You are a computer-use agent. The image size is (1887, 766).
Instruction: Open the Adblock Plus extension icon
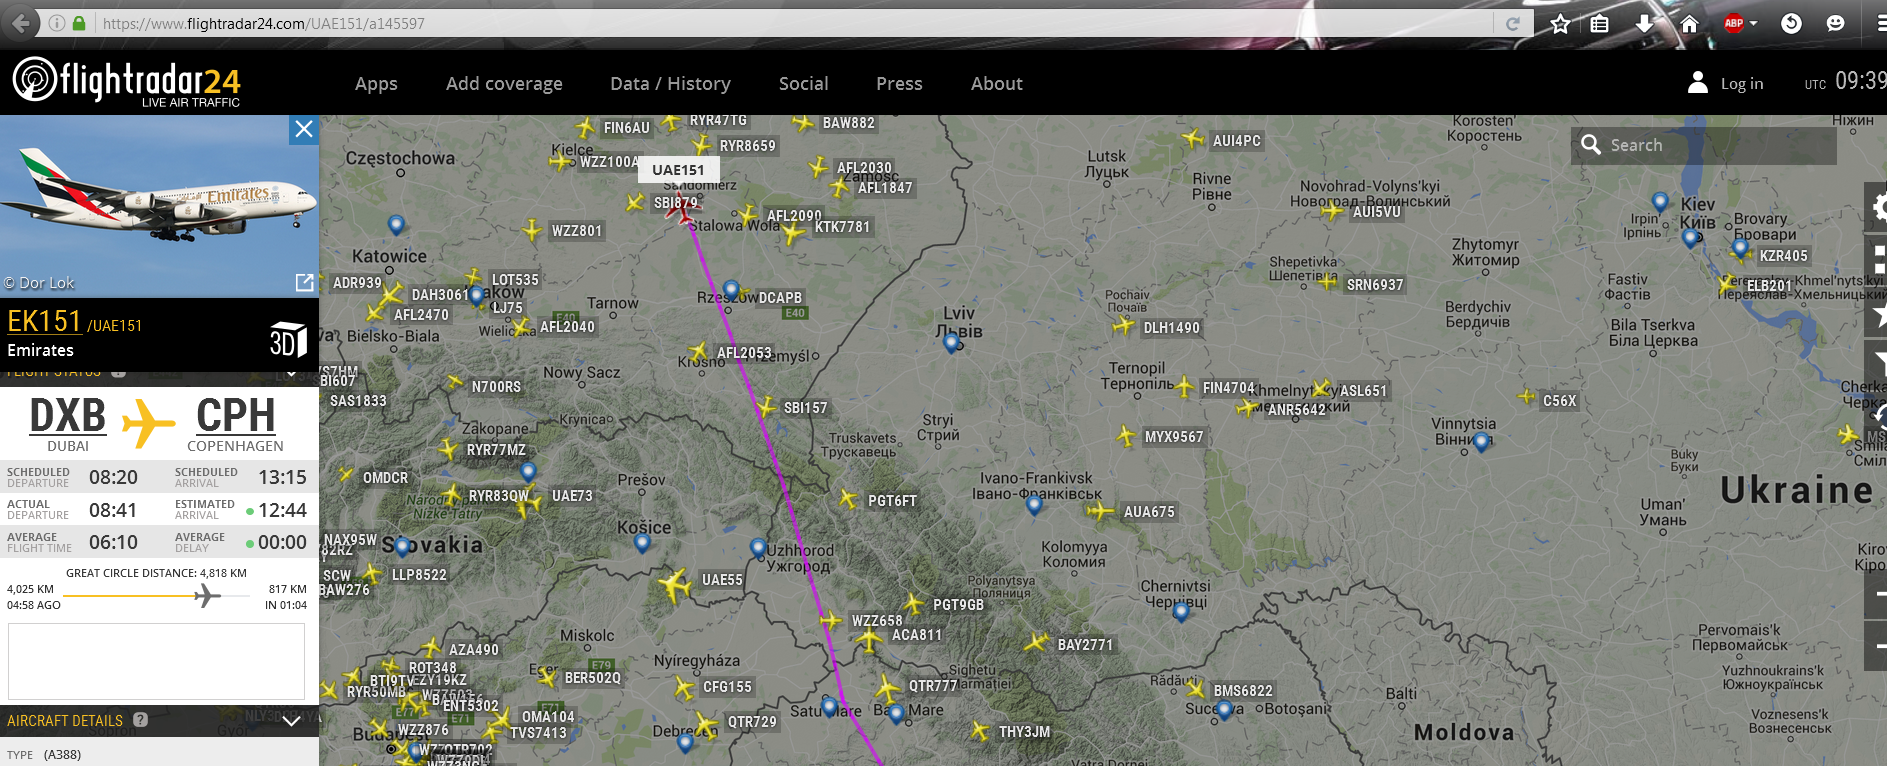(1734, 23)
